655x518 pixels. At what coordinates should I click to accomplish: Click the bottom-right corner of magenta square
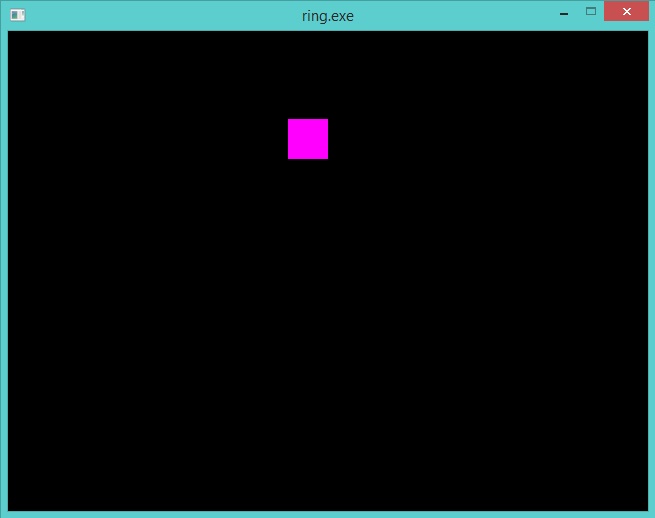click(326, 157)
